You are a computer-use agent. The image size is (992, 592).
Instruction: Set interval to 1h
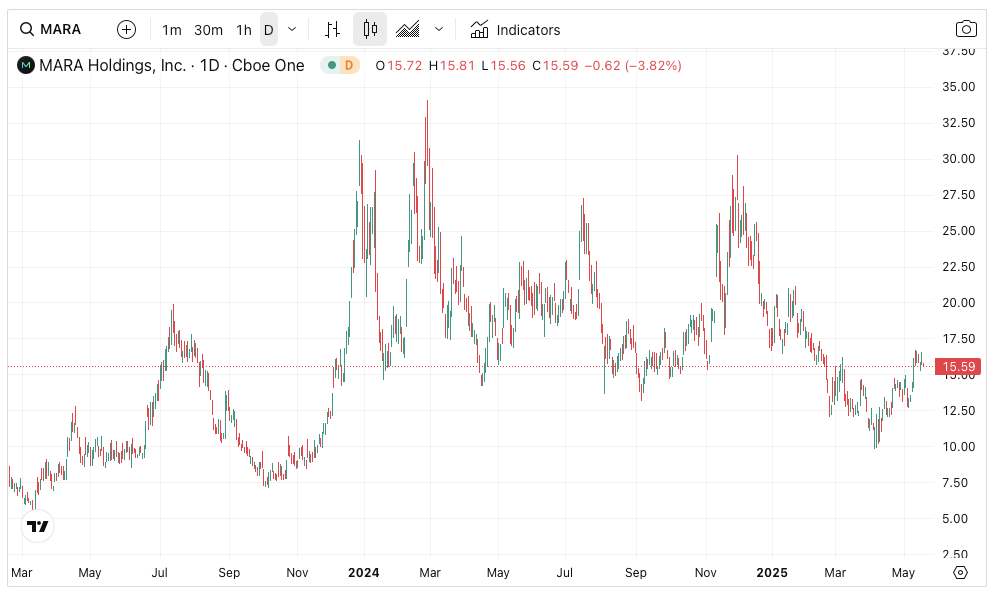244,30
